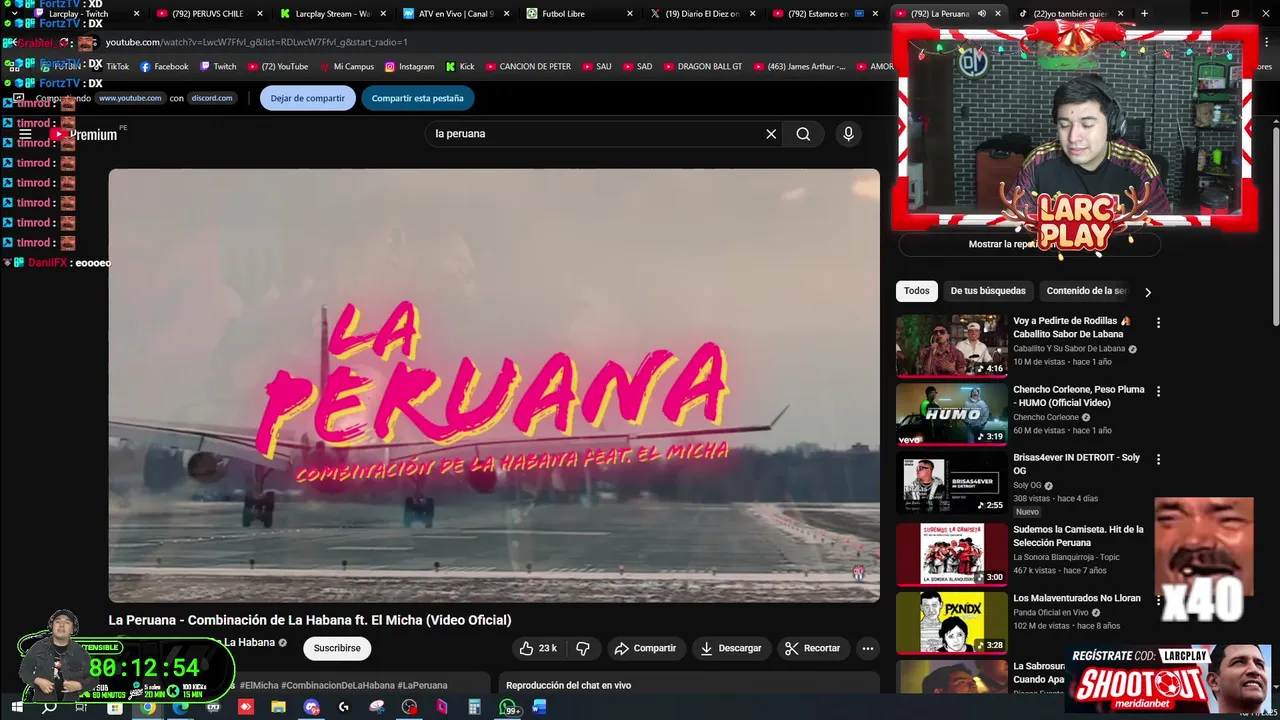Start voice search with microphone icon
Viewport: 1280px width, 720px height.
[x=848, y=134]
